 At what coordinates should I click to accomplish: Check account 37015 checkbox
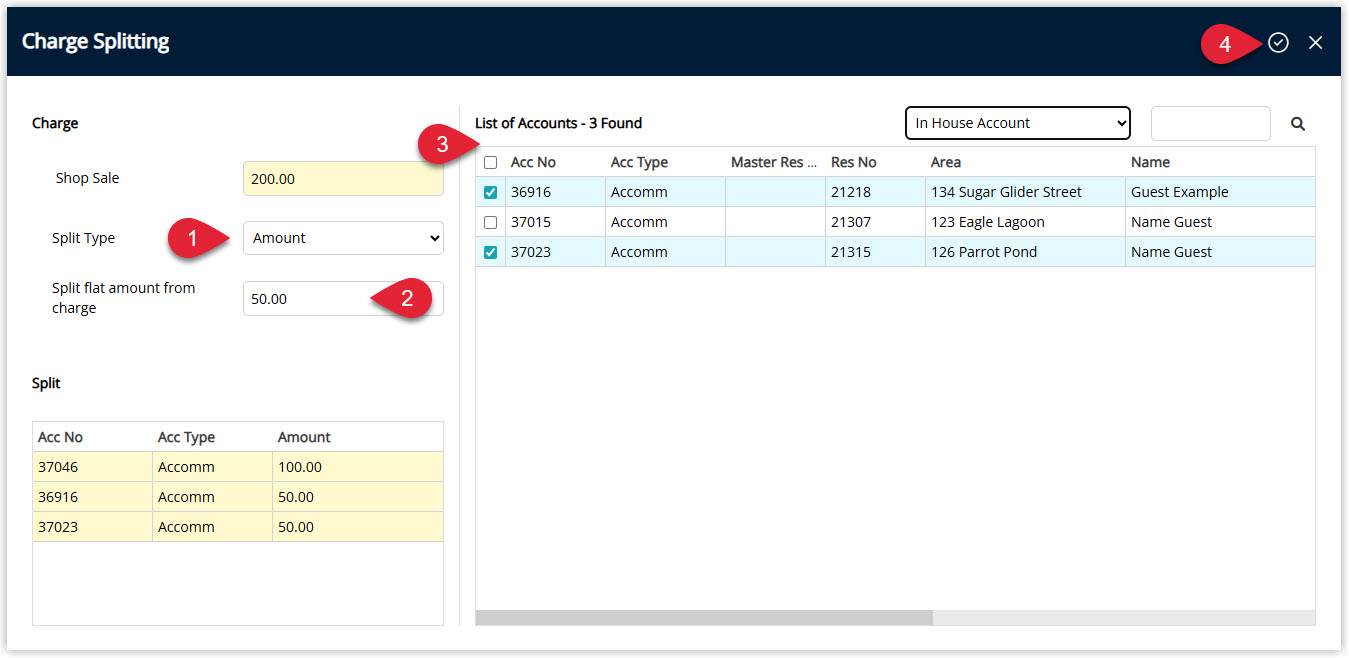click(490, 222)
